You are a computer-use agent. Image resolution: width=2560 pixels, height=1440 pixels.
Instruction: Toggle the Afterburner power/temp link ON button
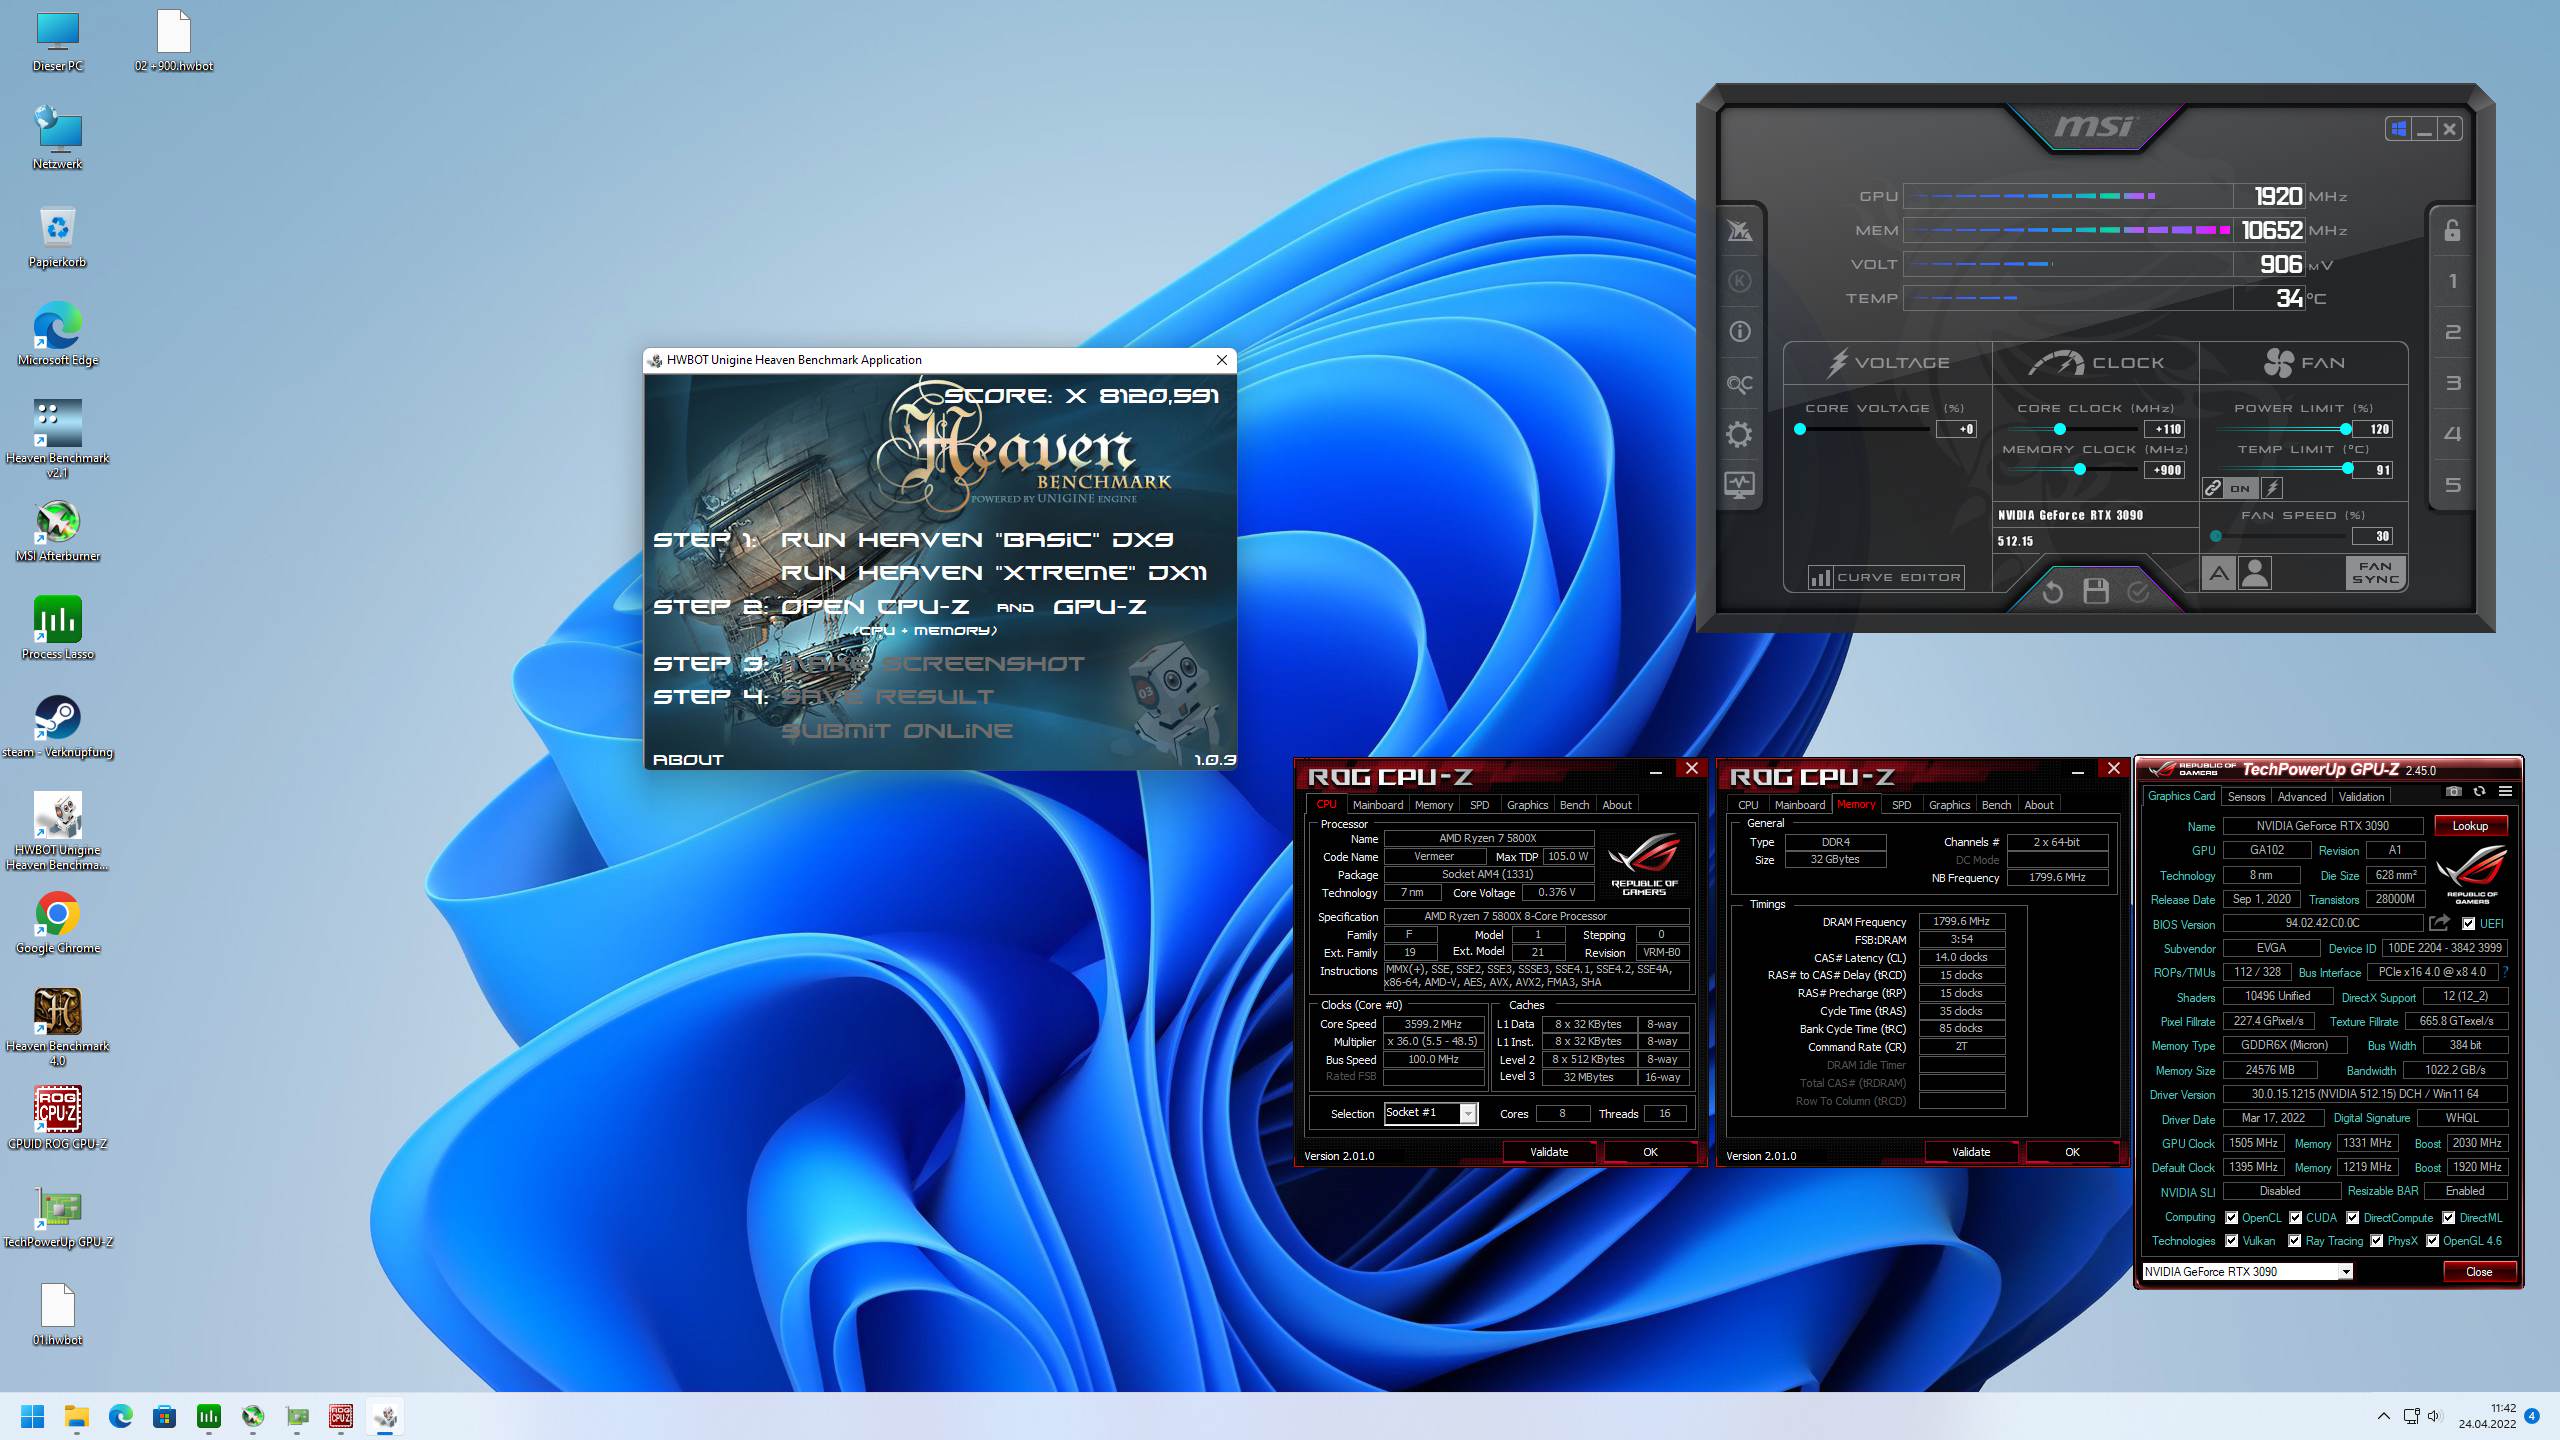(2240, 489)
